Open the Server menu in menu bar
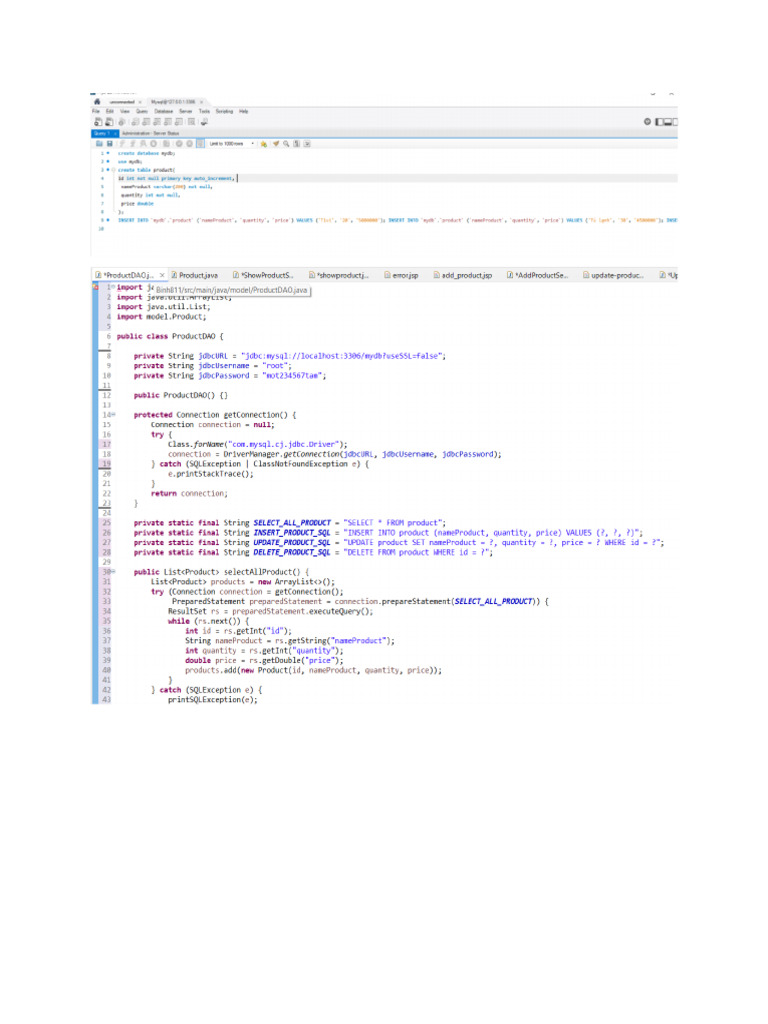Viewport: 768px width, 1024px height. click(x=184, y=111)
